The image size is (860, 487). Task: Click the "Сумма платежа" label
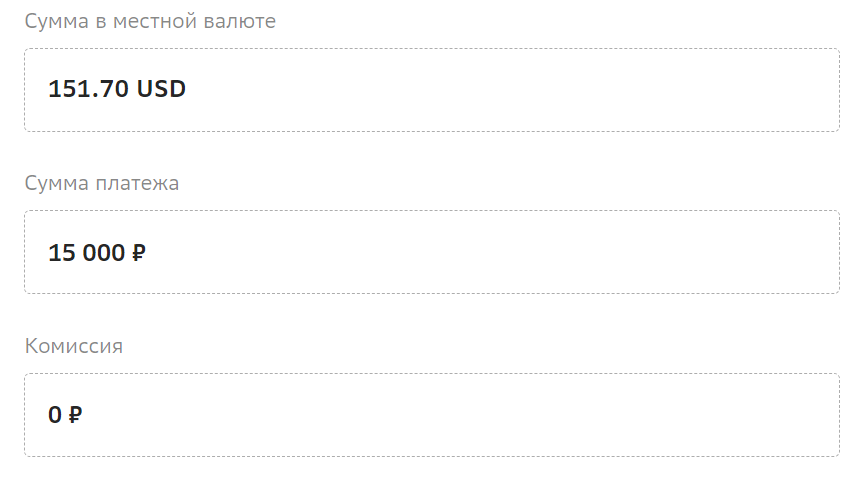coord(102,183)
